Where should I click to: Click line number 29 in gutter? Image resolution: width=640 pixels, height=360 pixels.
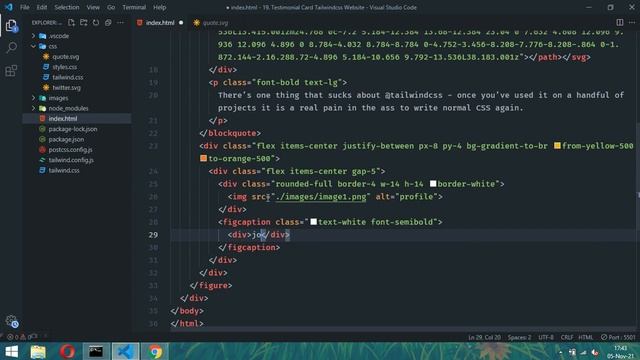(x=153, y=235)
